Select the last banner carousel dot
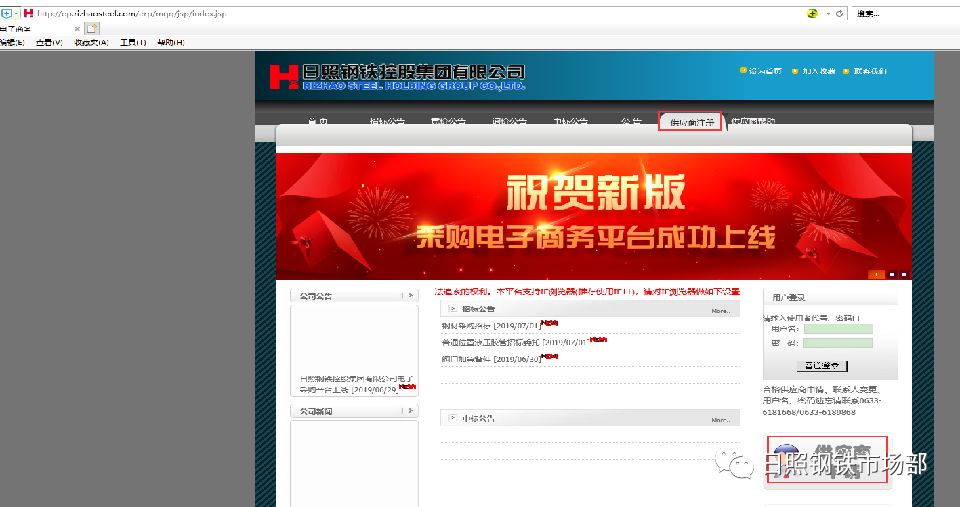The width and height of the screenshot is (960, 507). pyautogui.click(x=904, y=274)
